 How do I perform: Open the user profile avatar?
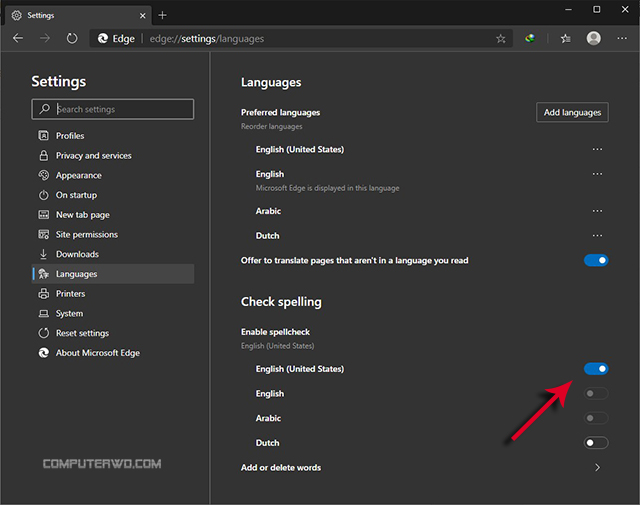593,38
